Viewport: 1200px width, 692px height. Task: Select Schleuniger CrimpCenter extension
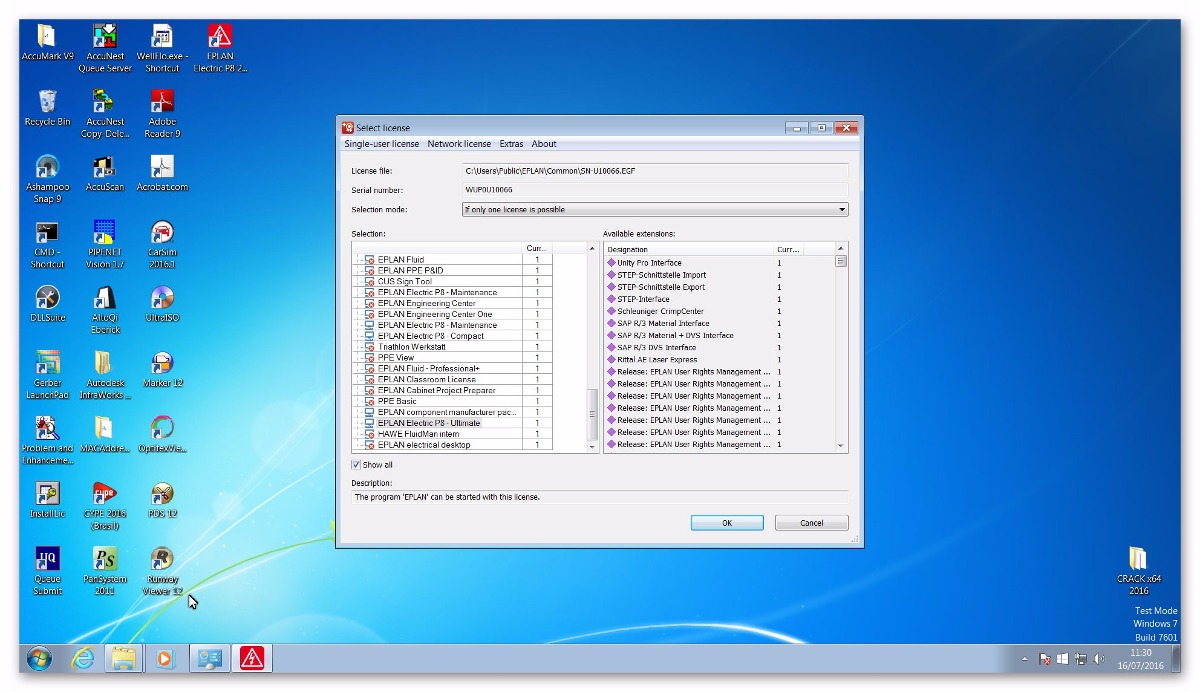(x=719, y=311)
